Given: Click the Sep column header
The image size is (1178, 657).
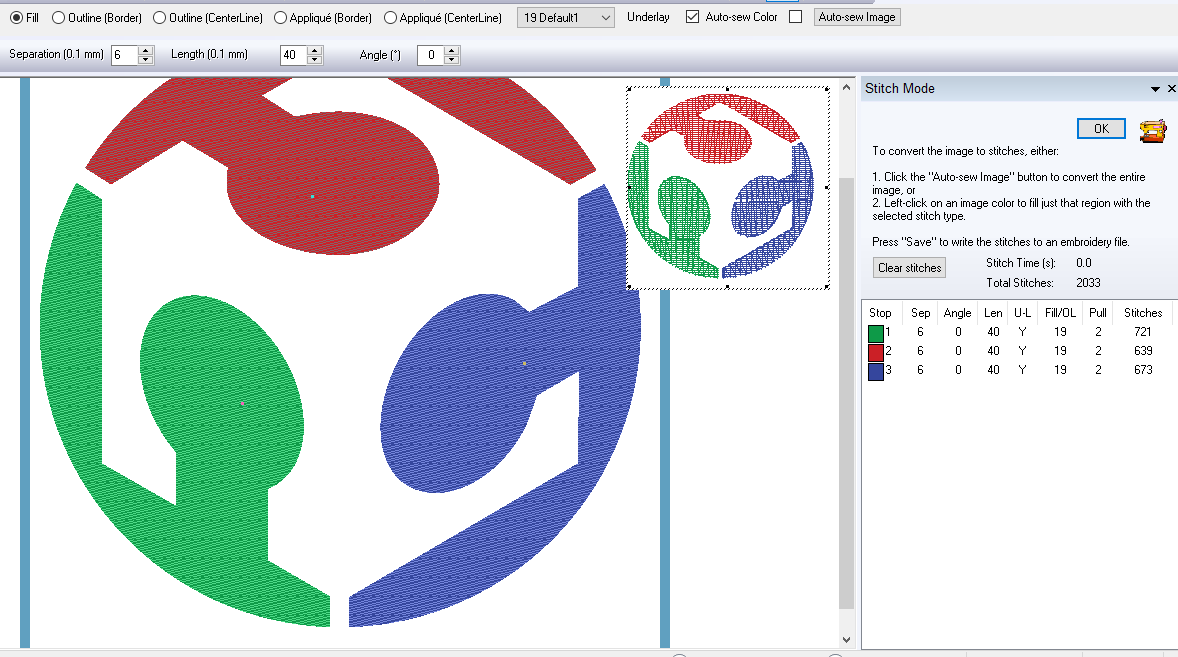Looking at the screenshot, I should tap(920, 313).
